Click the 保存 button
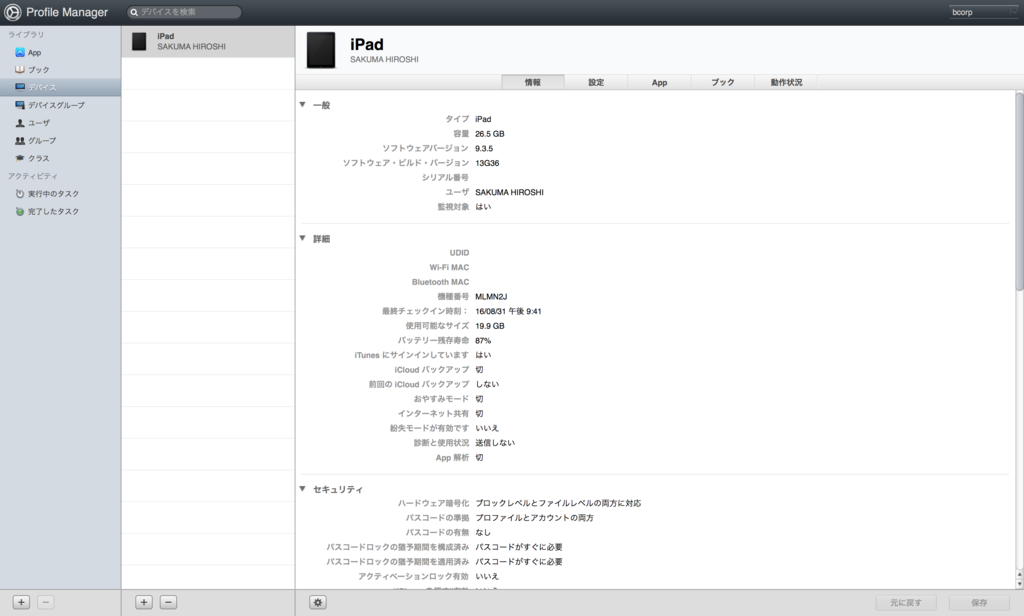Image resolution: width=1024 pixels, height=616 pixels. tap(979, 602)
